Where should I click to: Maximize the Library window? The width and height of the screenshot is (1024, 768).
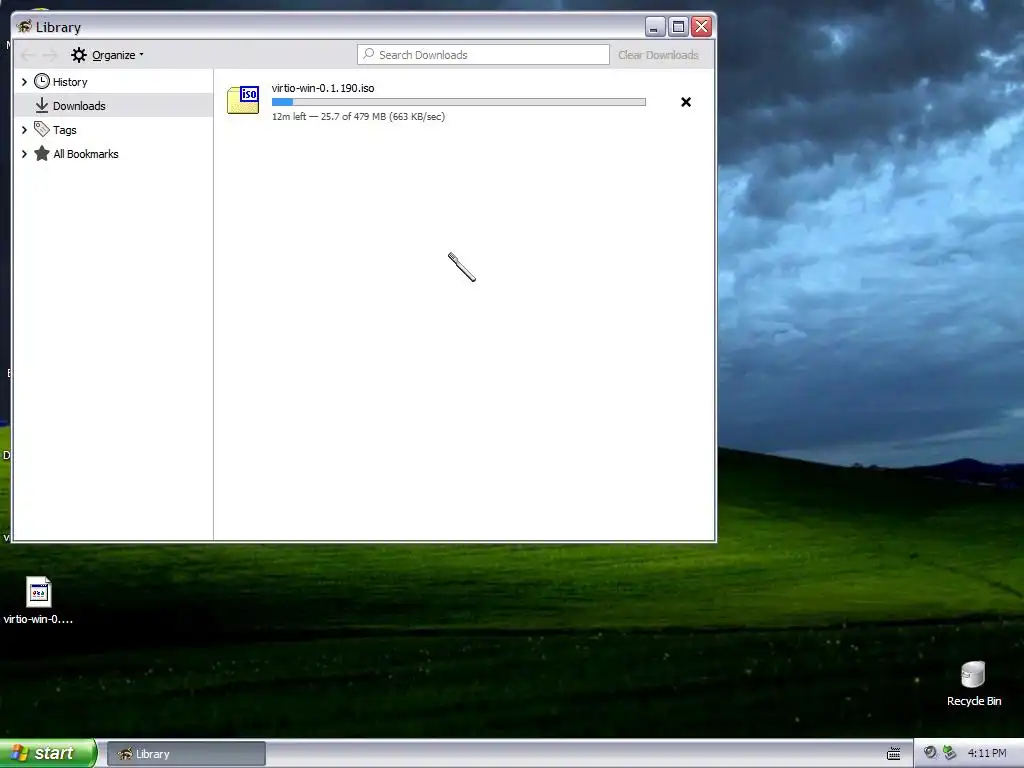678,27
